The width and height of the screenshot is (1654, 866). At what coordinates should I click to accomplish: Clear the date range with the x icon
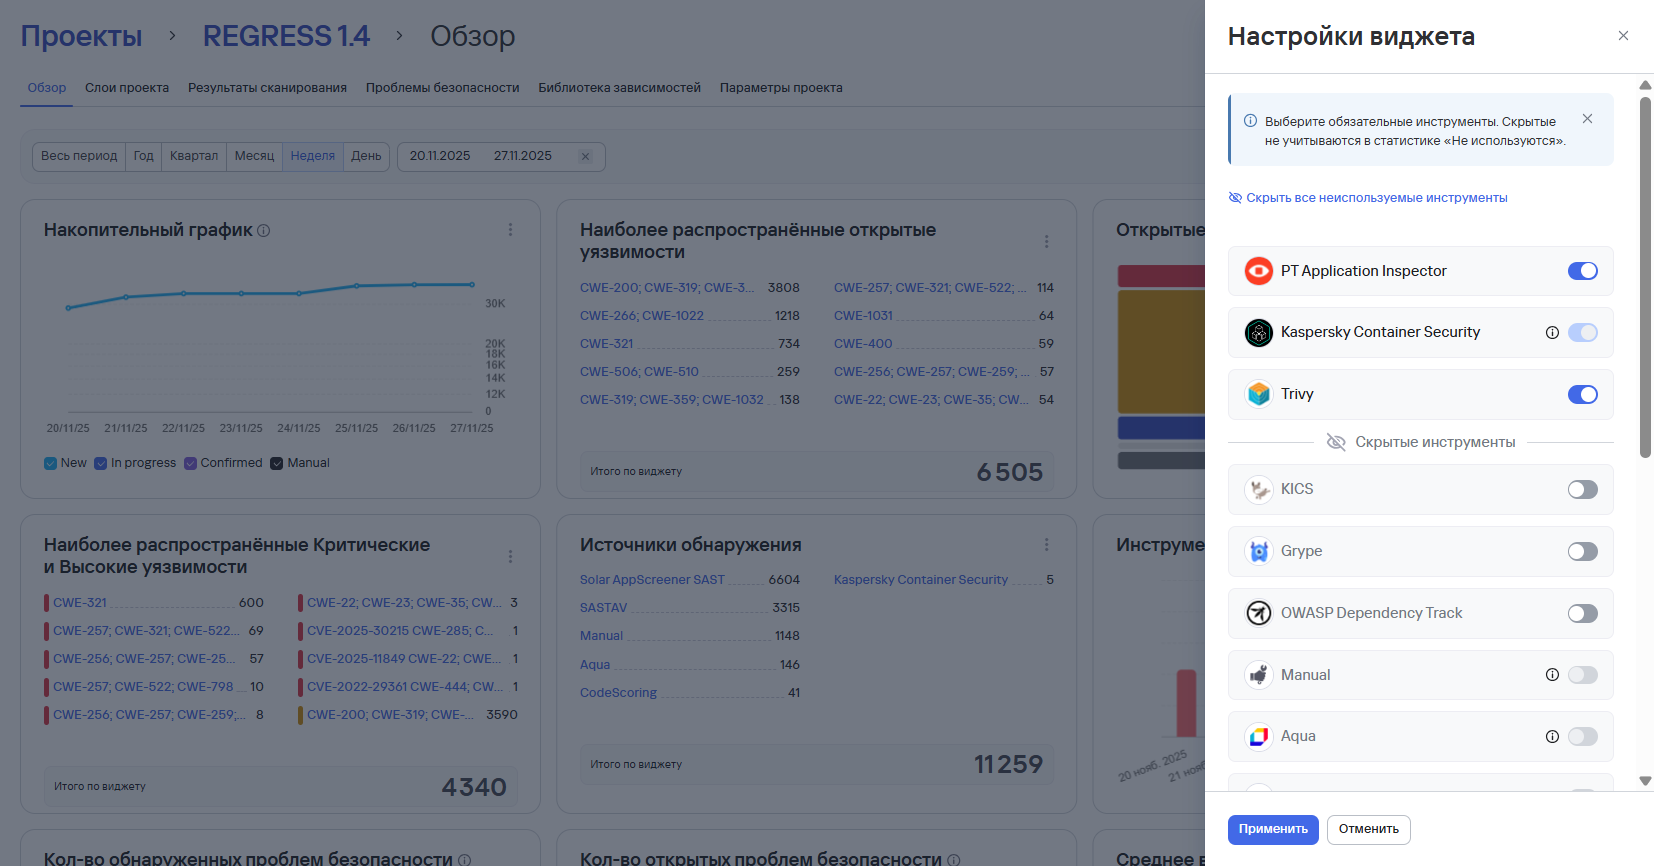pyautogui.click(x=586, y=157)
